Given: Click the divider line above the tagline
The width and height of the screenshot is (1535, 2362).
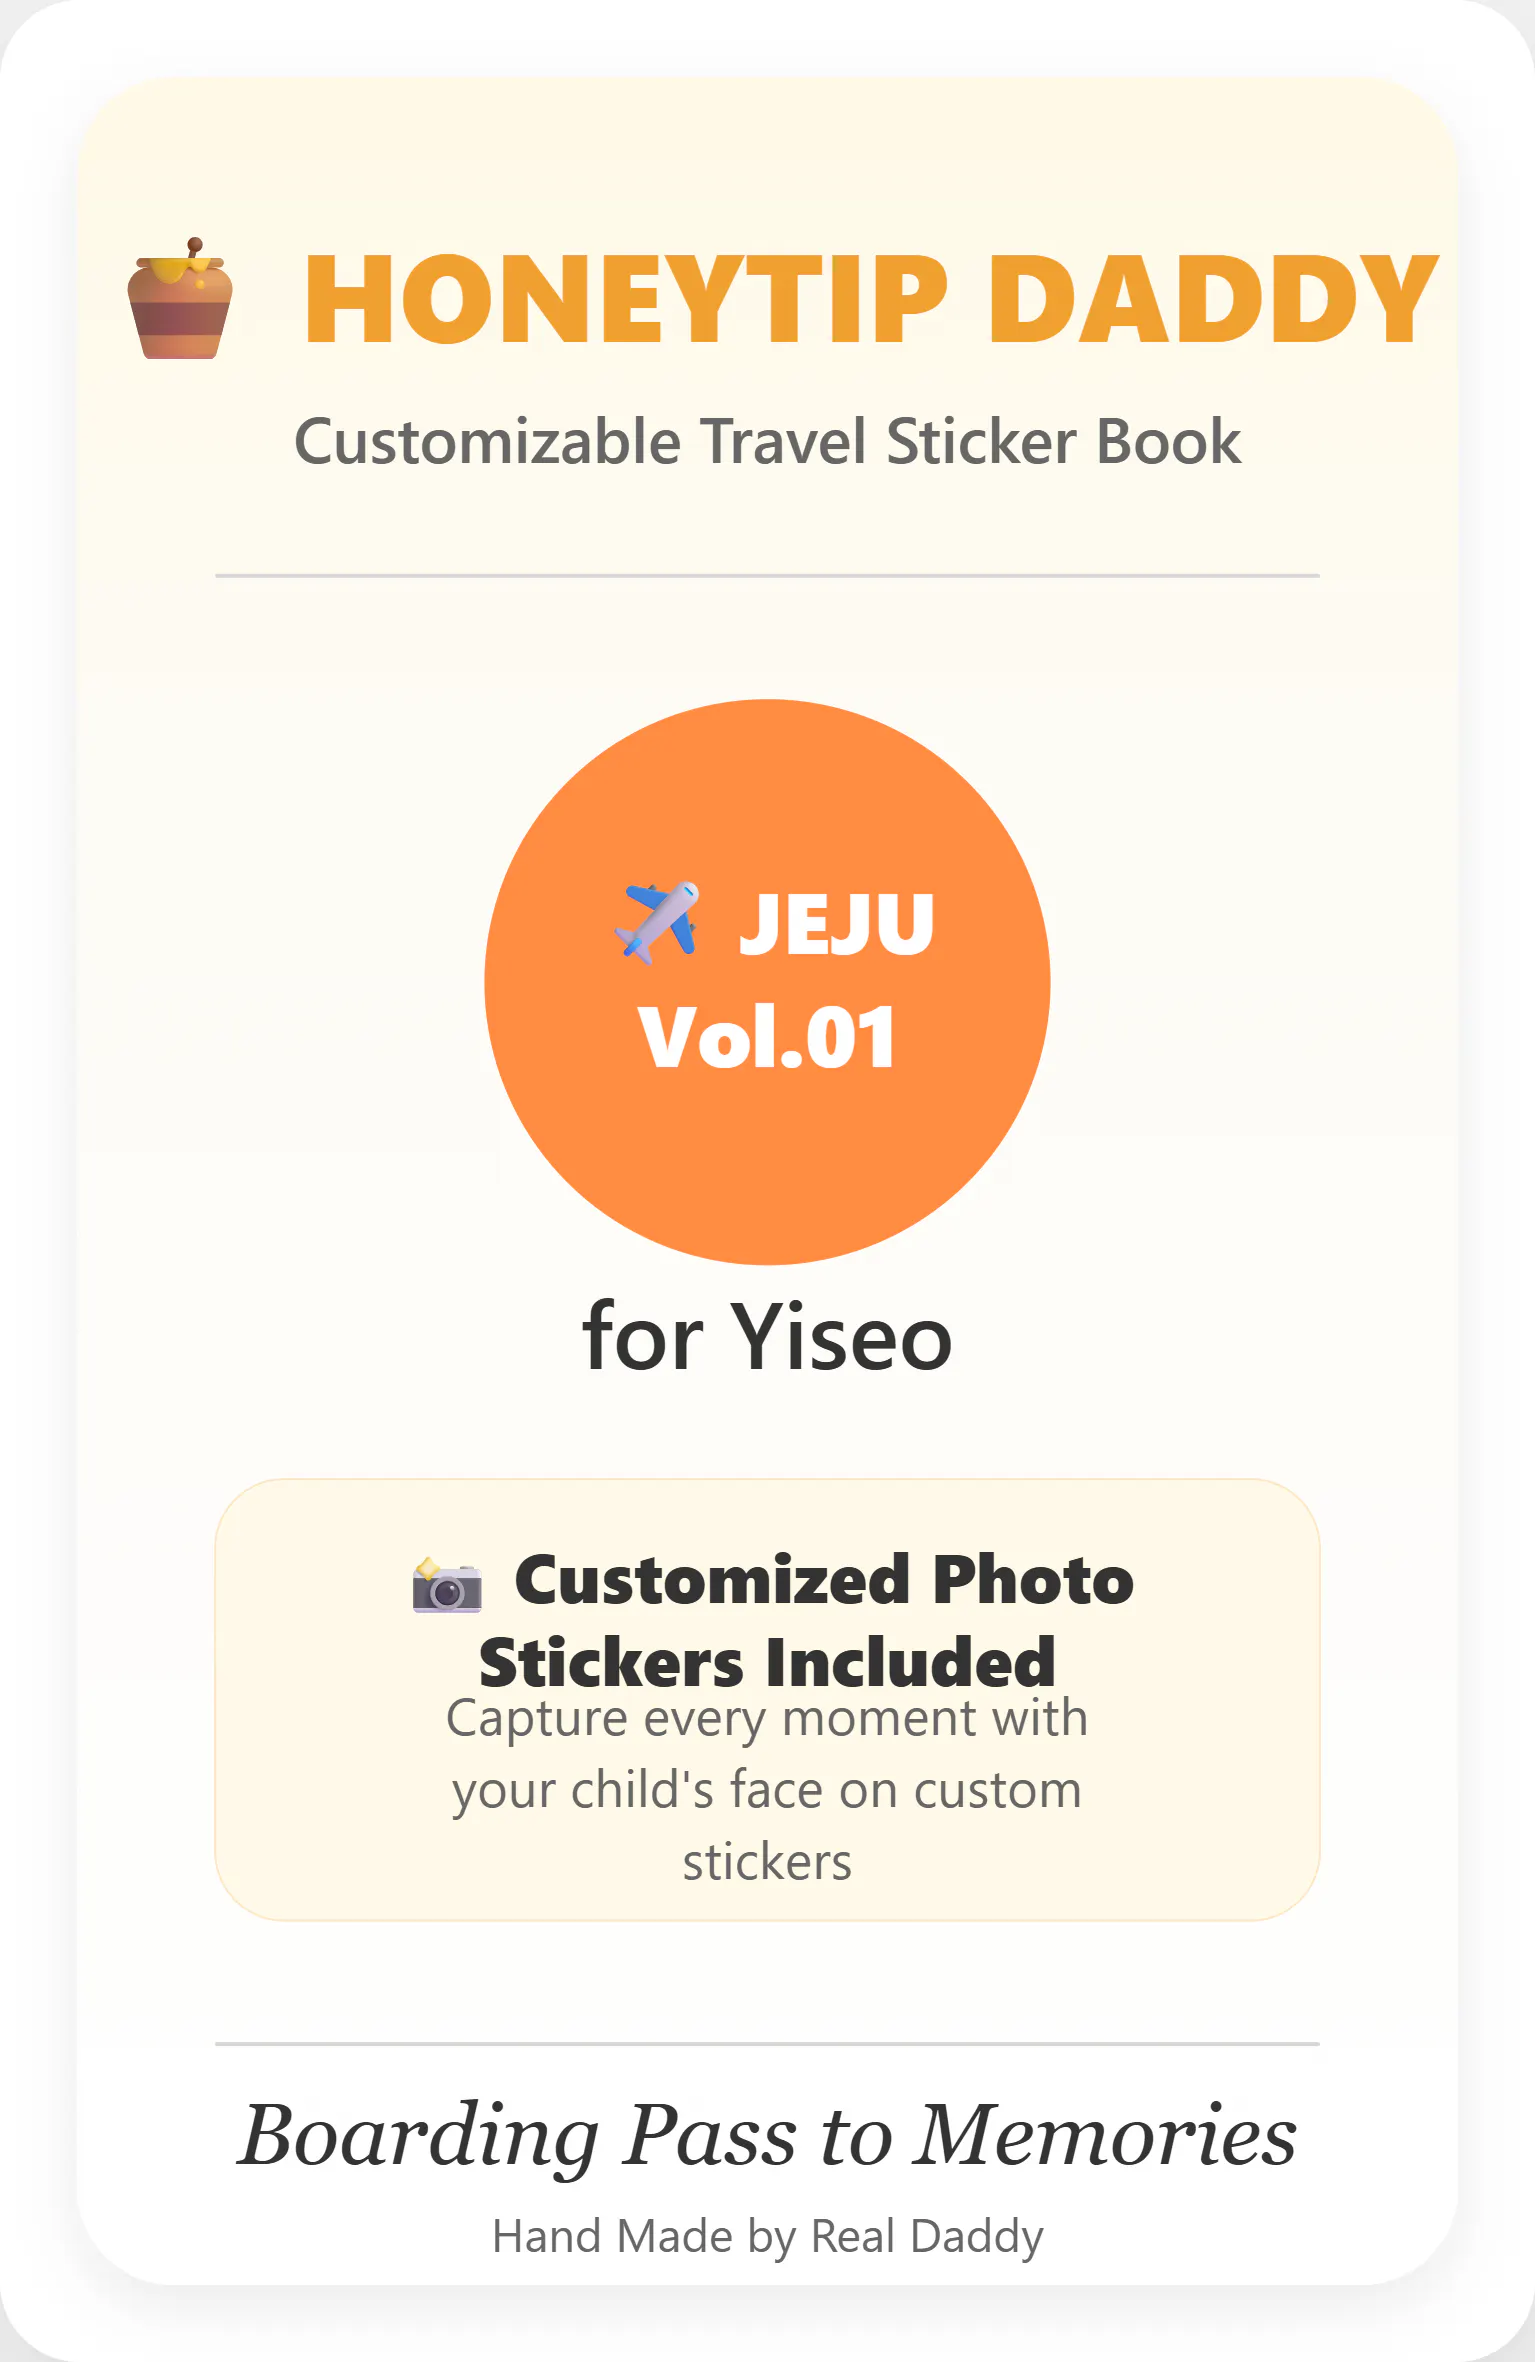Looking at the screenshot, I should (767, 2044).
